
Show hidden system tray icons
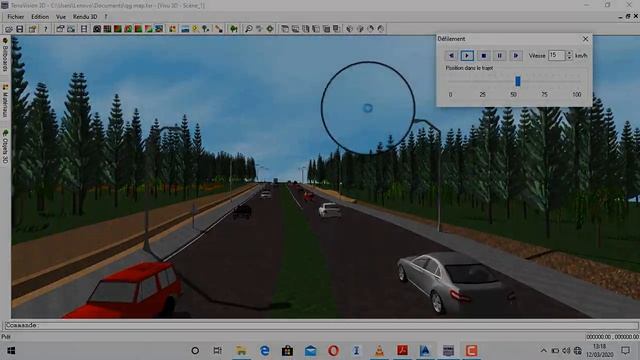point(544,351)
